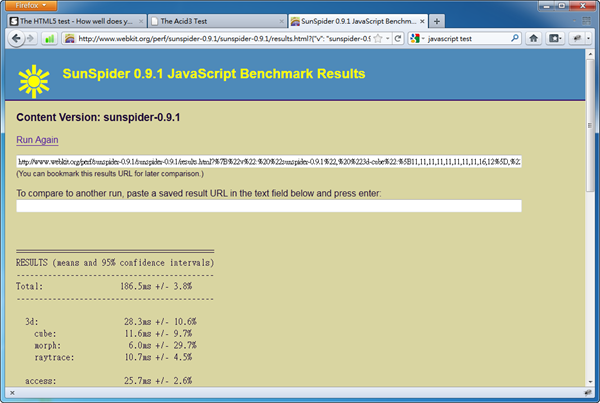Click the 3d 28.3ms result line
The height and width of the screenshot is (403, 600).
pyautogui.click(x=111, y=321)
